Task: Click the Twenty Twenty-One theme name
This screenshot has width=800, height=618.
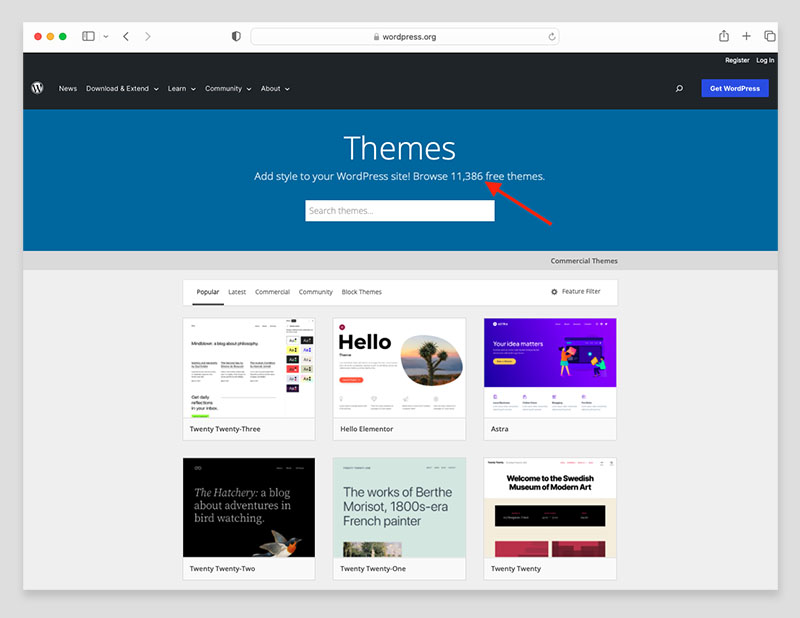Action: coord(373,568)
